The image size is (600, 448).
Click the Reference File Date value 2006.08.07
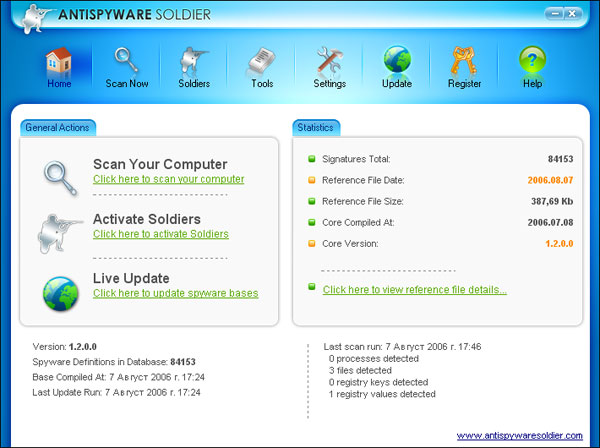(x=550, y=180)
